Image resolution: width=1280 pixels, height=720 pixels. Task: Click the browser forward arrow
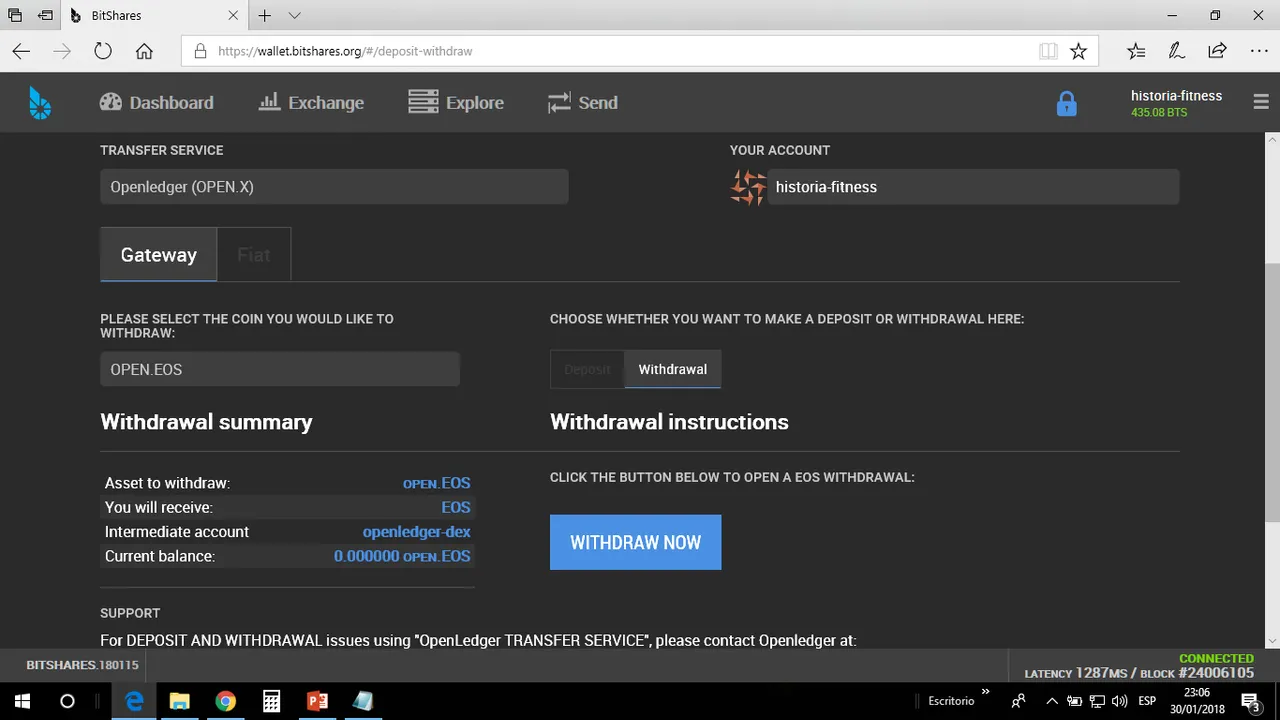click(x=62, y=51)
